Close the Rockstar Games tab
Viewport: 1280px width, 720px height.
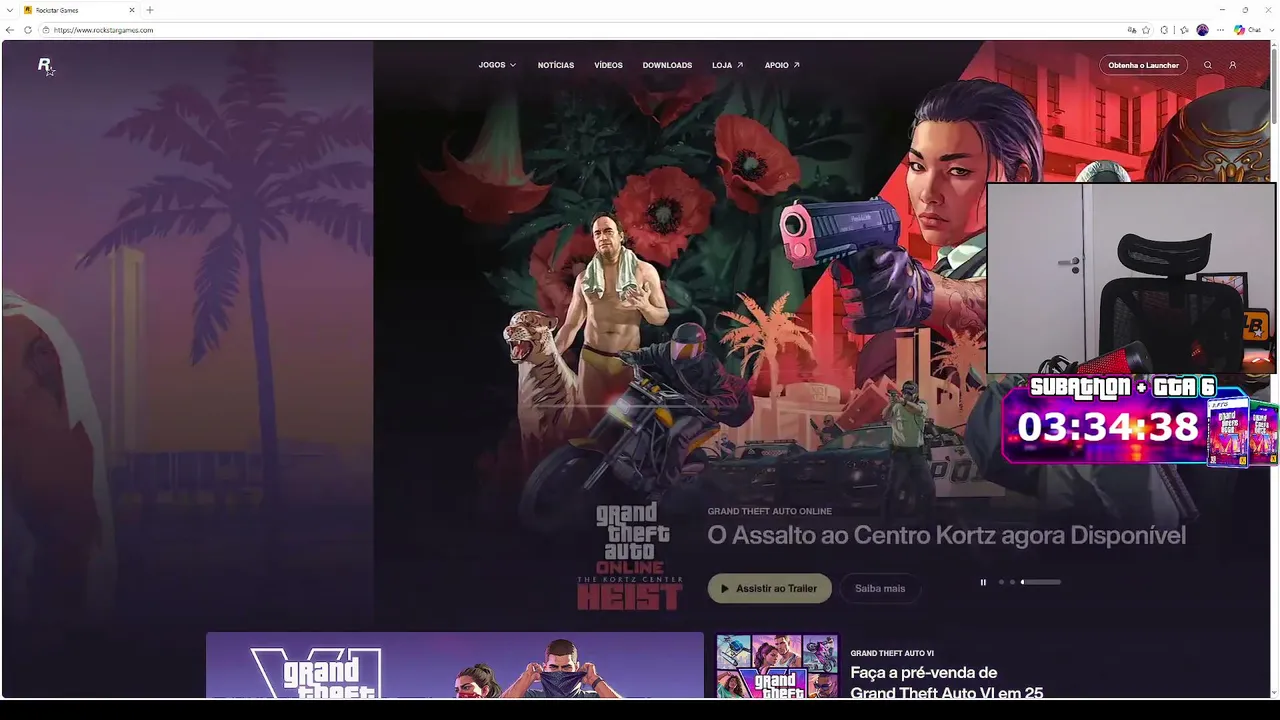tap(131, 10)
